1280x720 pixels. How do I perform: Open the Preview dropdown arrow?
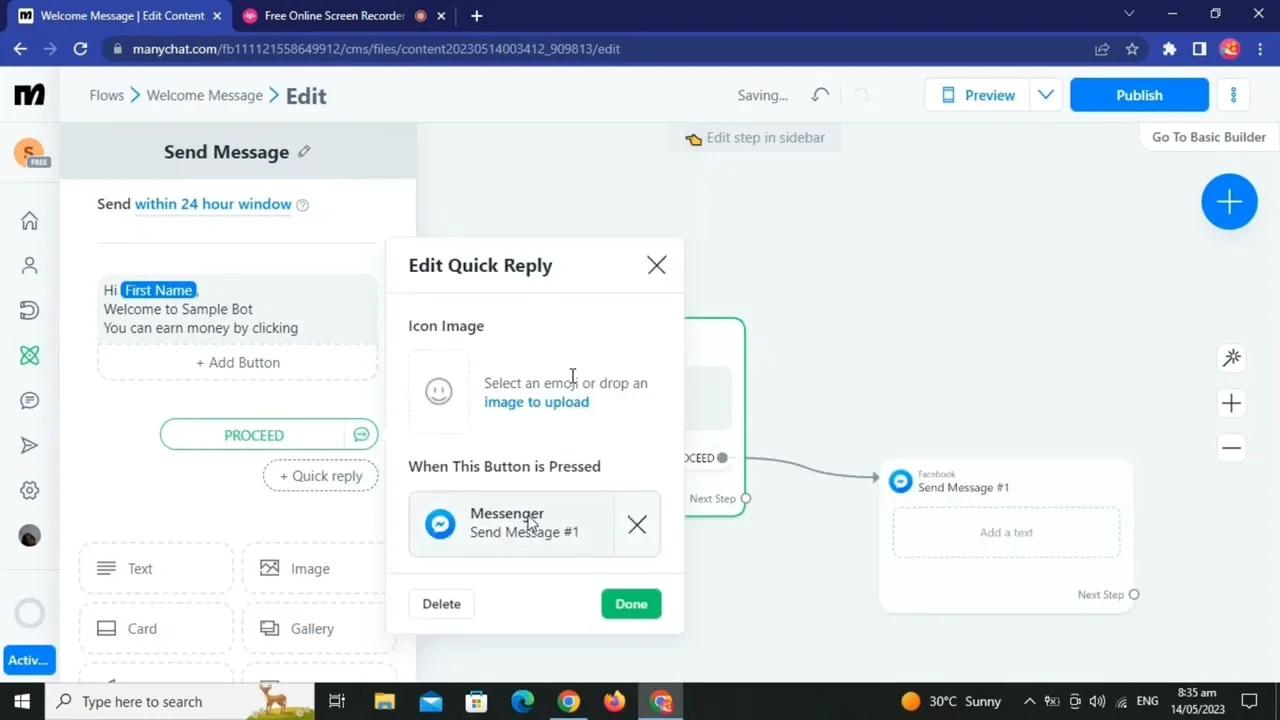click(x=1046, y=94)
